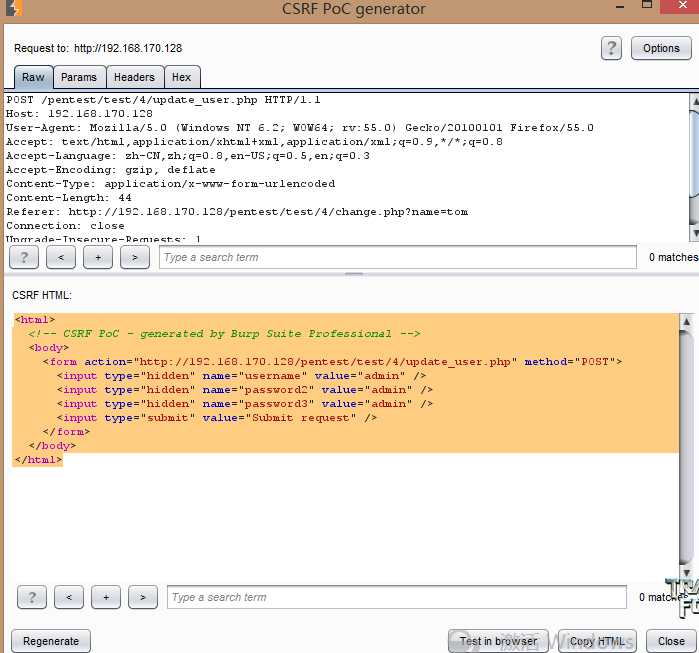The width and height of the screenshot is (699, 653).
Task: Click the Accept-Language header line
Action: coord(188,156)
